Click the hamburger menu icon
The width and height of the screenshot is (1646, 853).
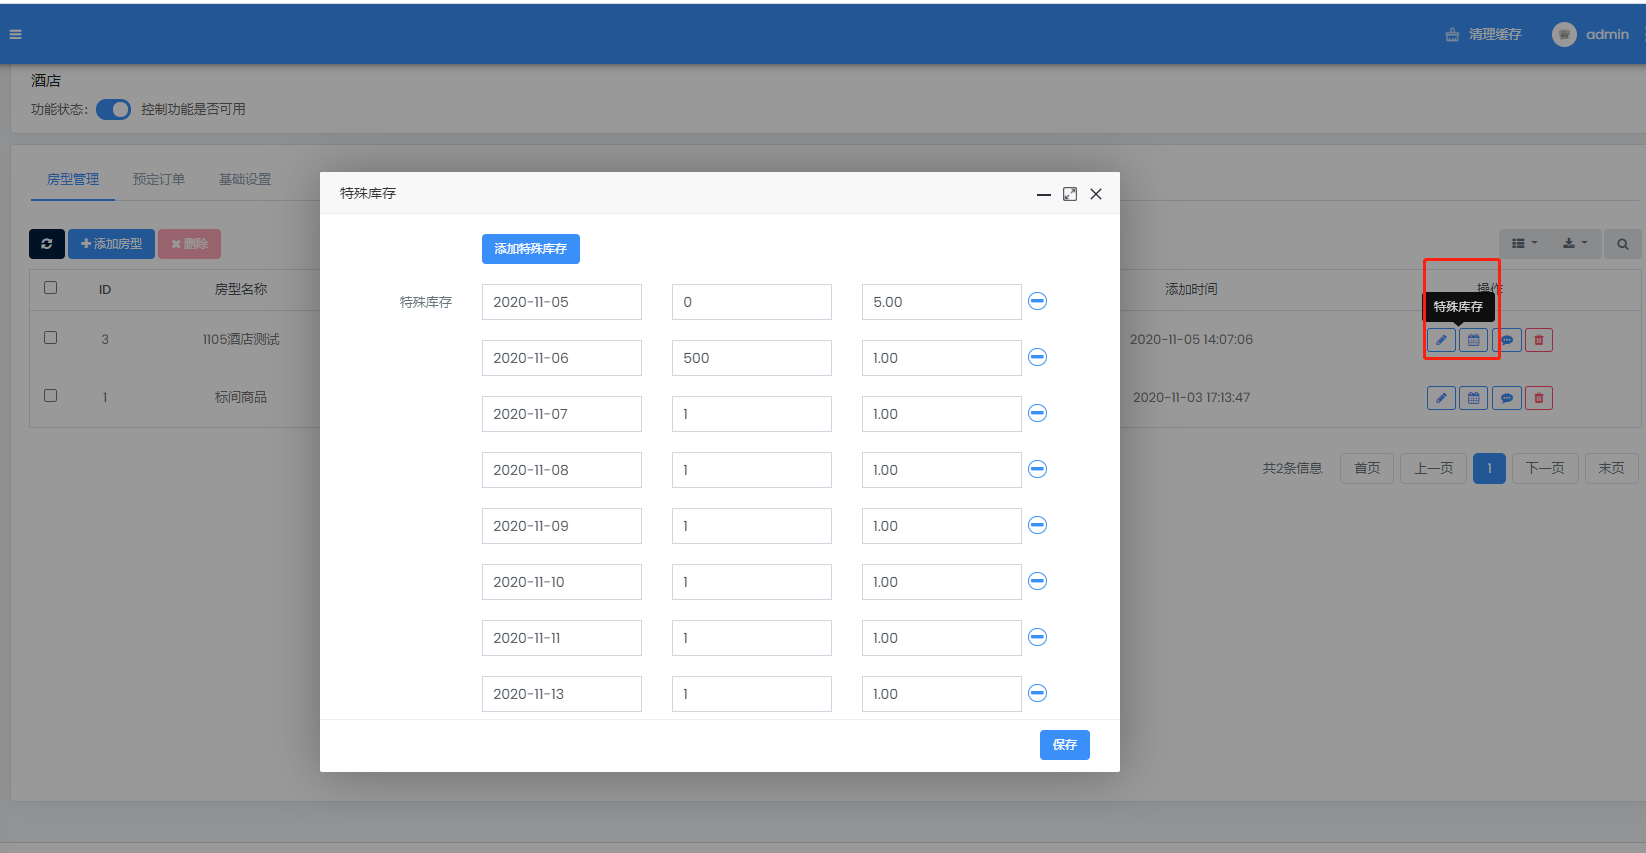[15, 34]
